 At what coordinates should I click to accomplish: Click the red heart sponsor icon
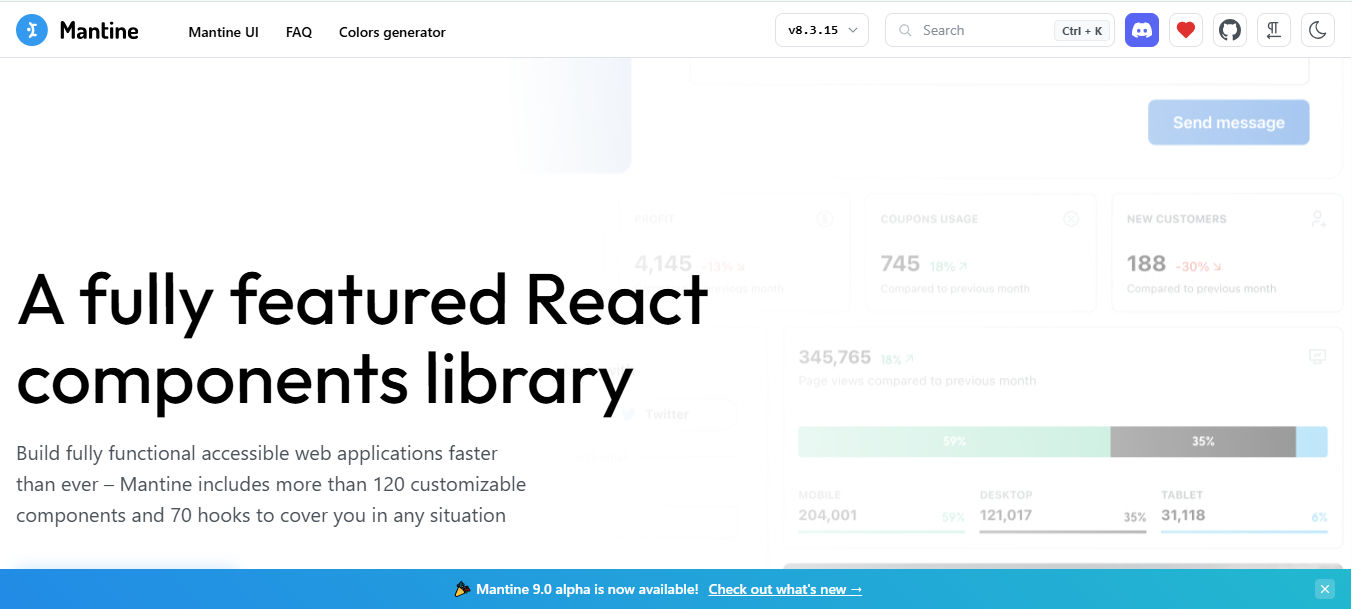click(1186, 30)
